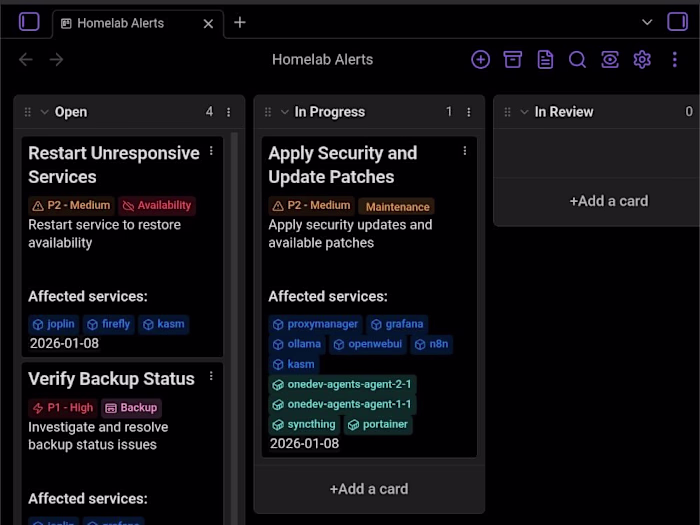Click P2 - Medium tag on Restart card
700x525 pixels.
tap(71, 205)
